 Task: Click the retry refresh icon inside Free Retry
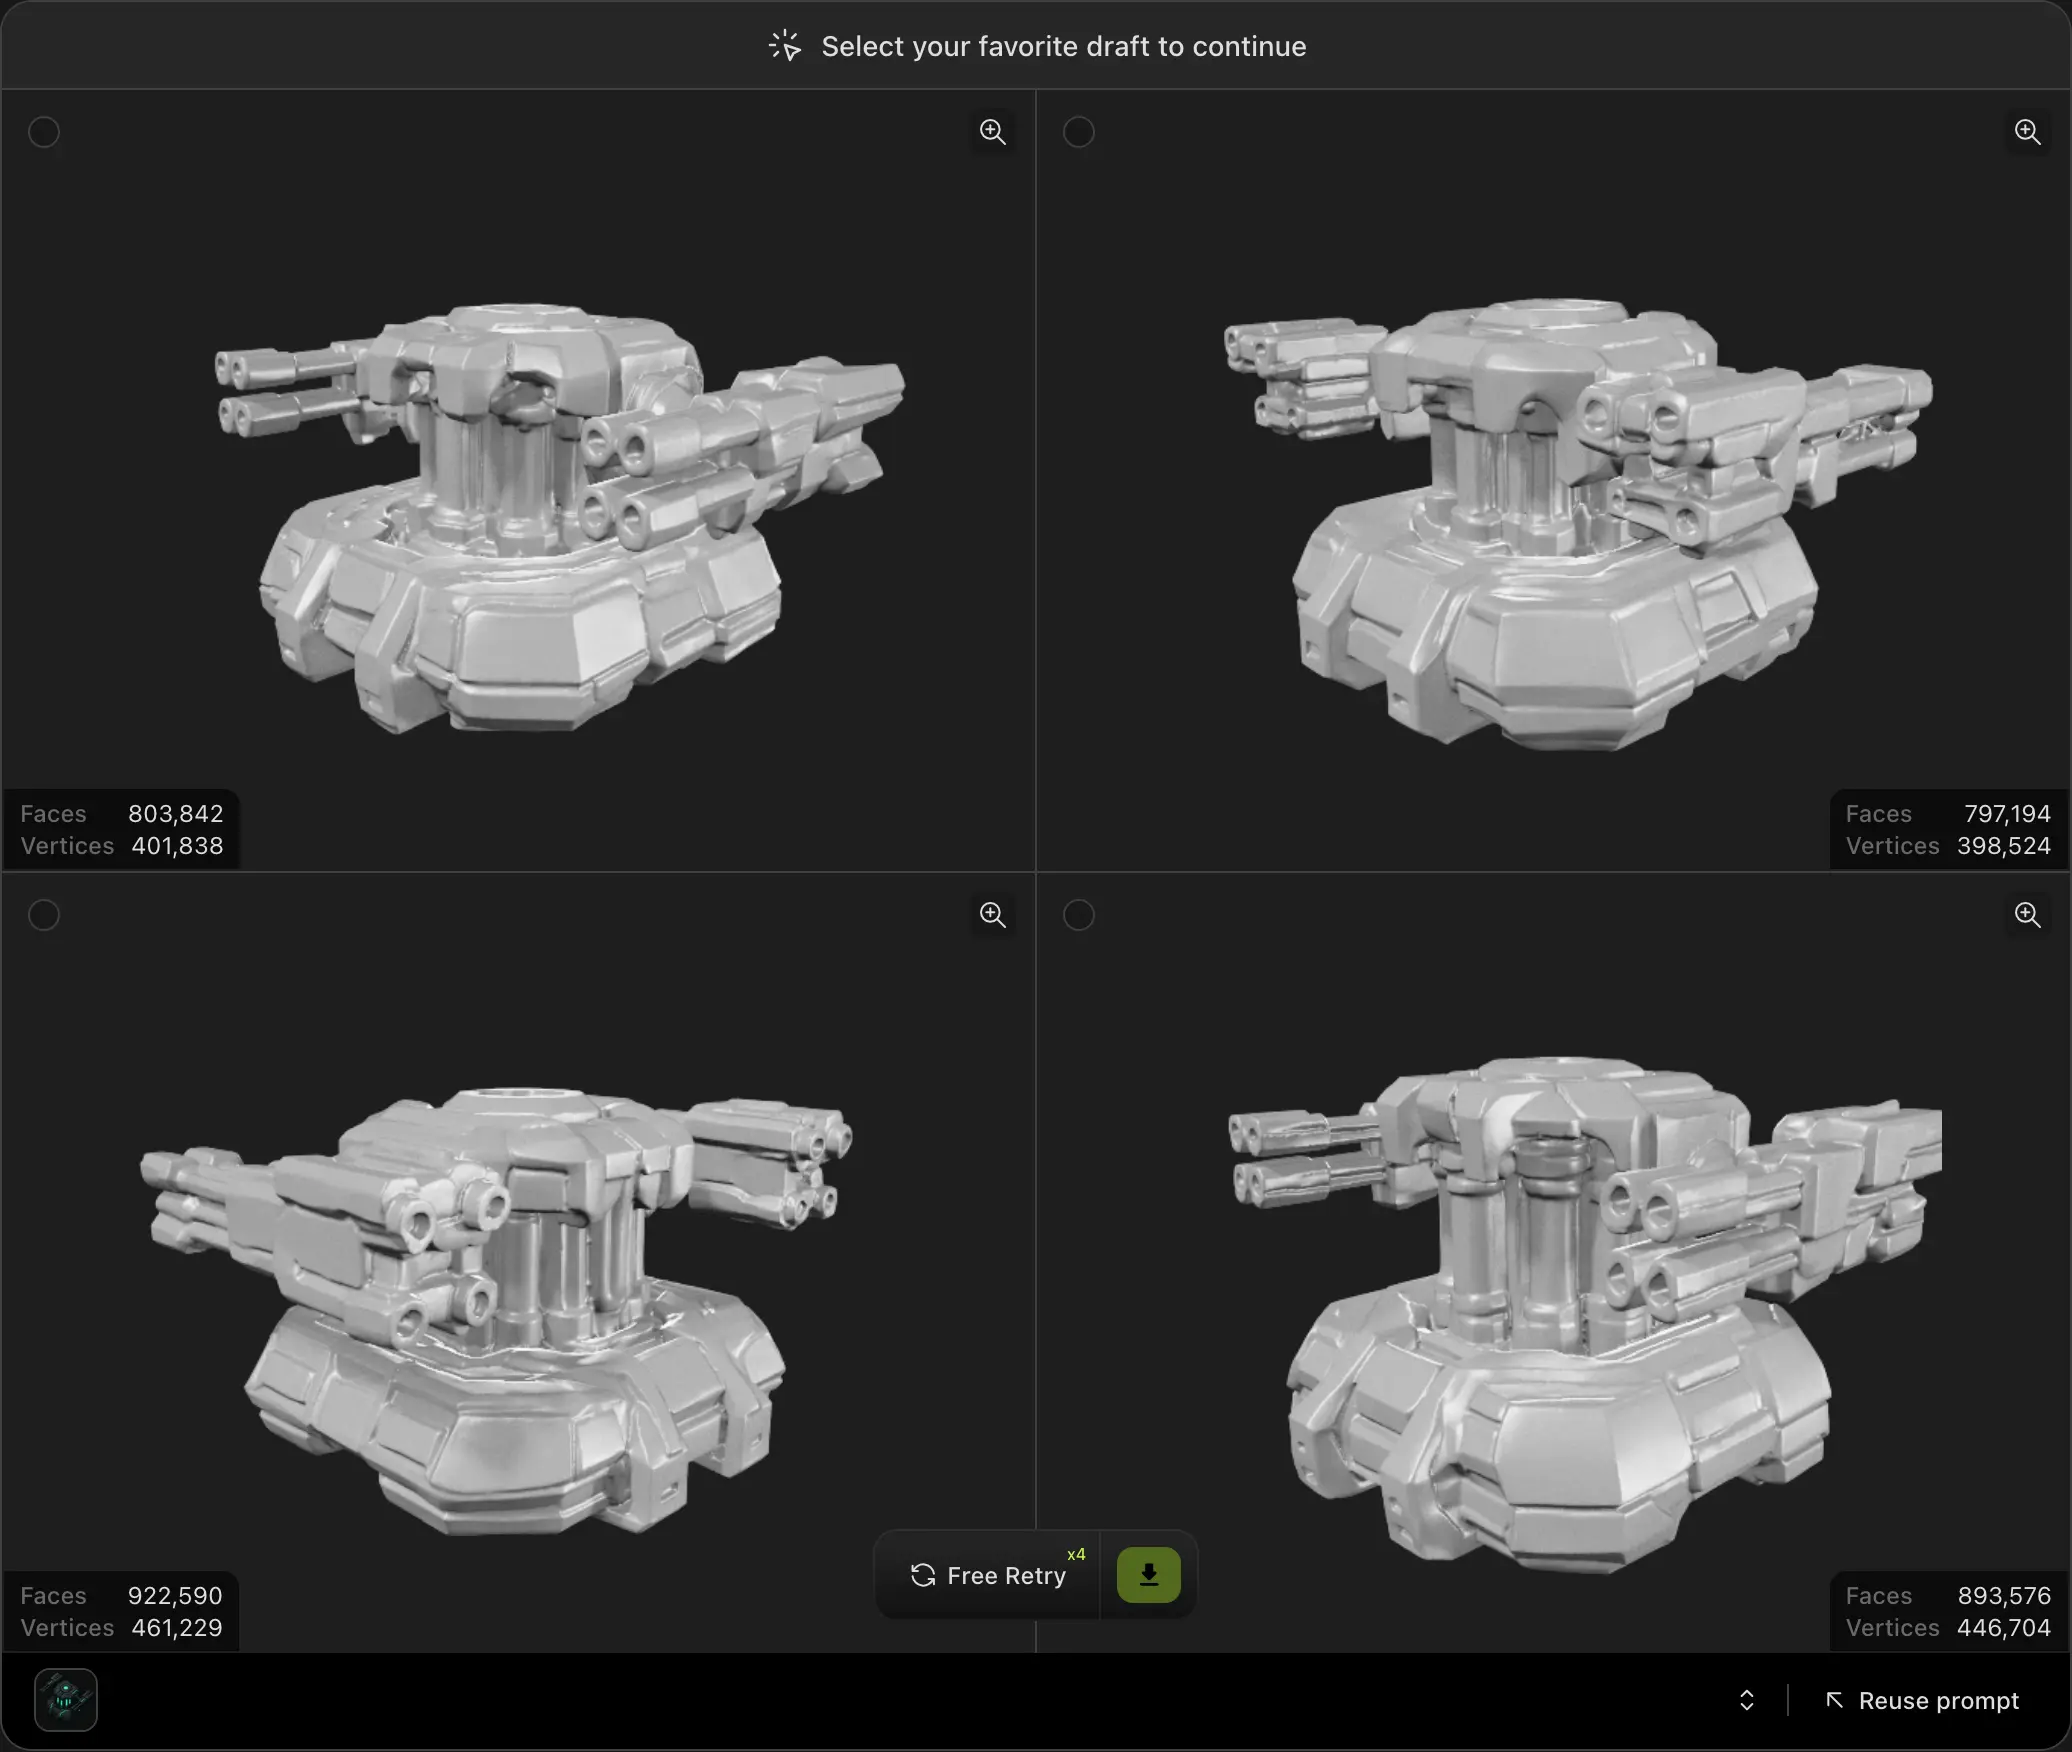921,1575
